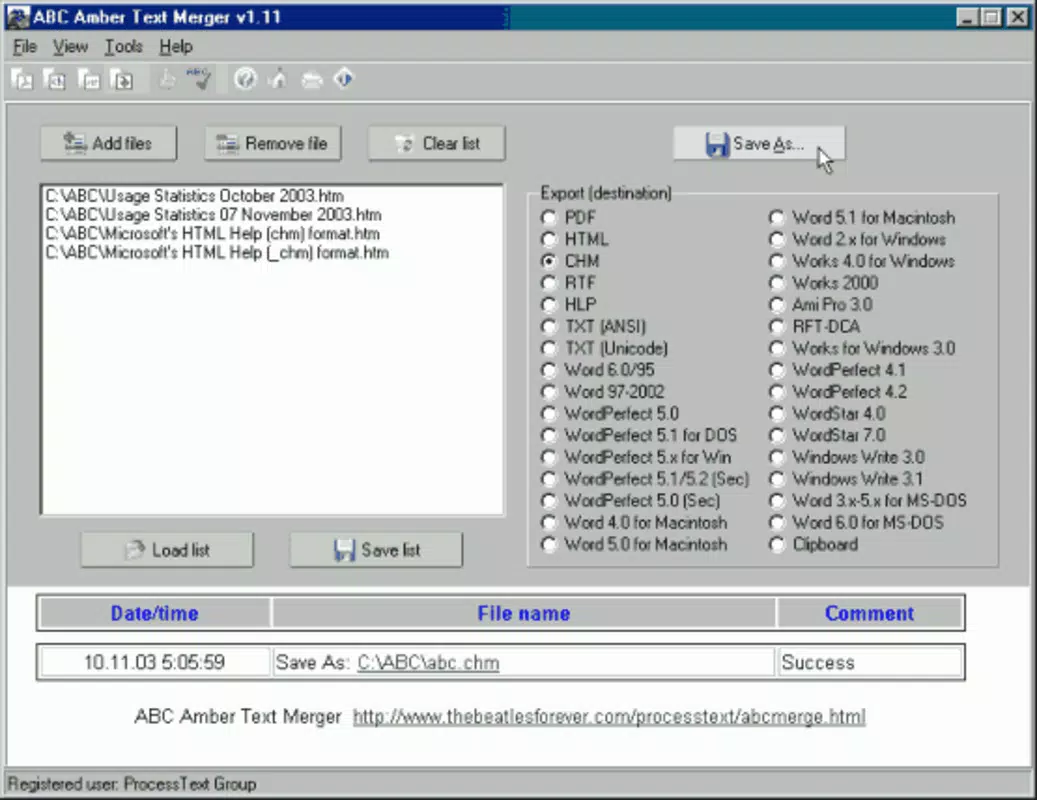Image resolution: width=1037 pixels, height=800 pixels.
Task: Select the HTML export option
Action: [x=575, y=239]
